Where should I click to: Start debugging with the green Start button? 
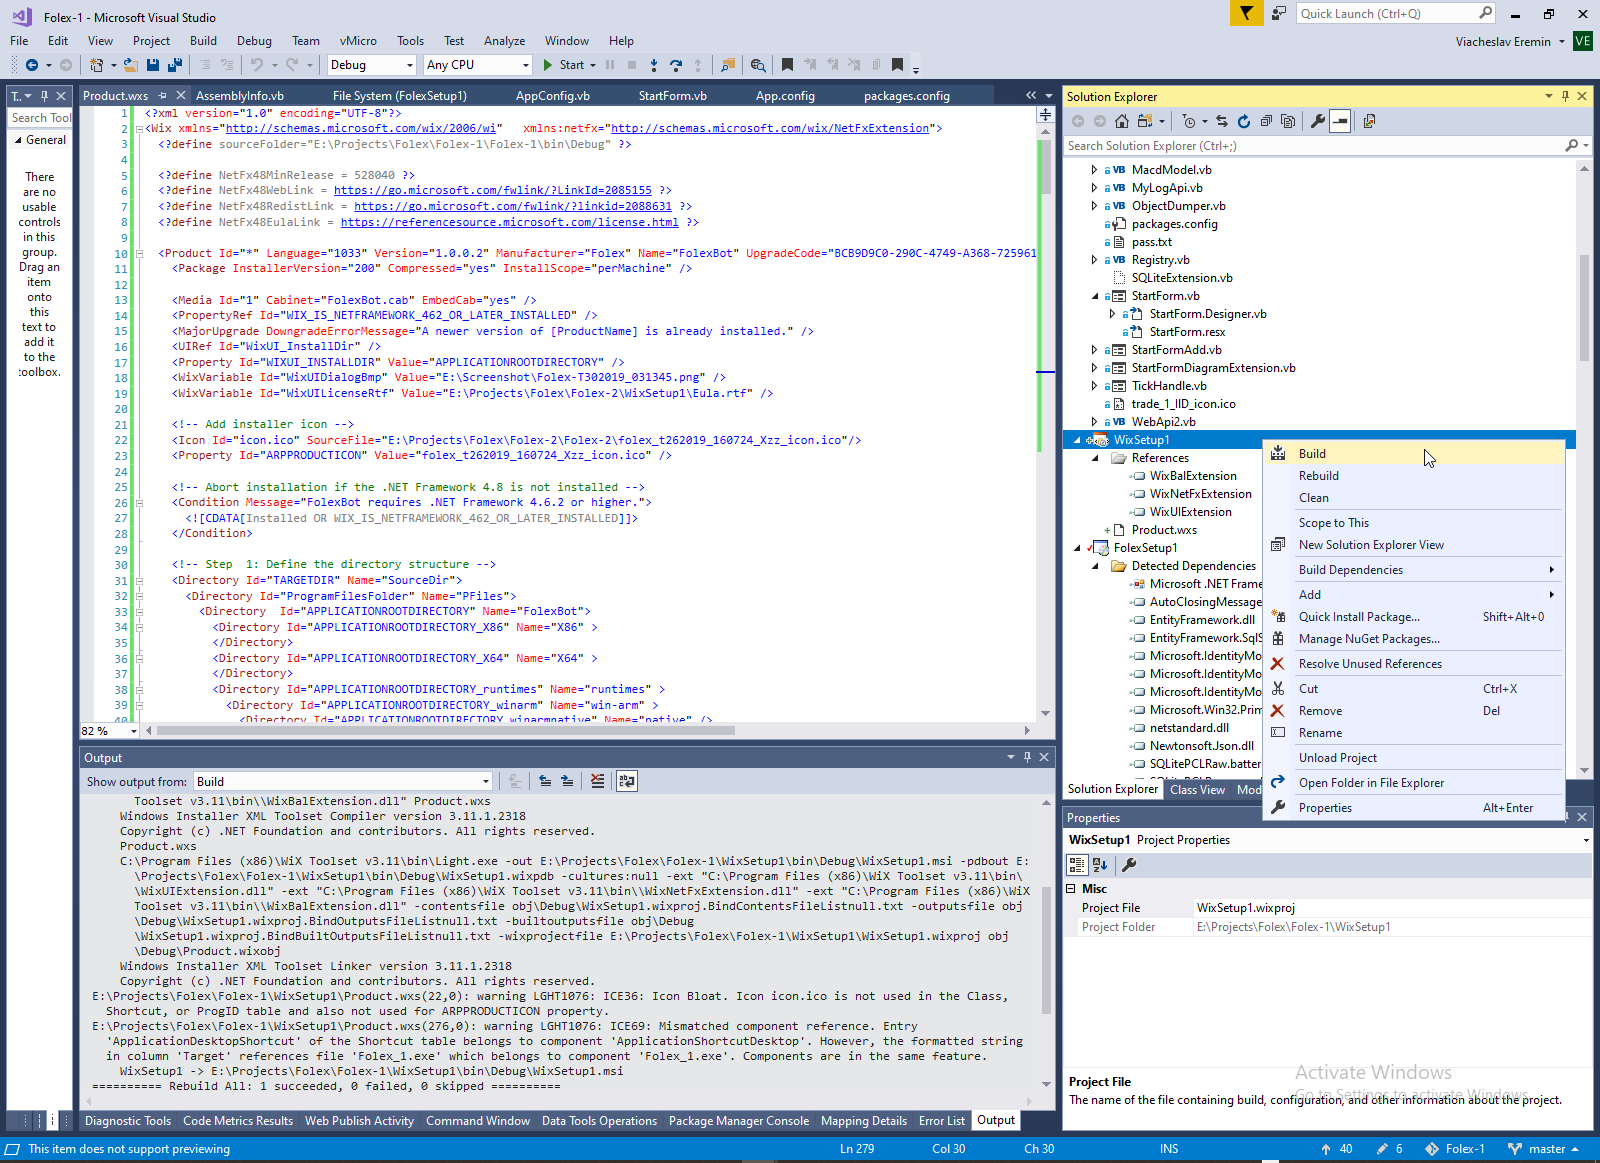(x=563, y=65)
